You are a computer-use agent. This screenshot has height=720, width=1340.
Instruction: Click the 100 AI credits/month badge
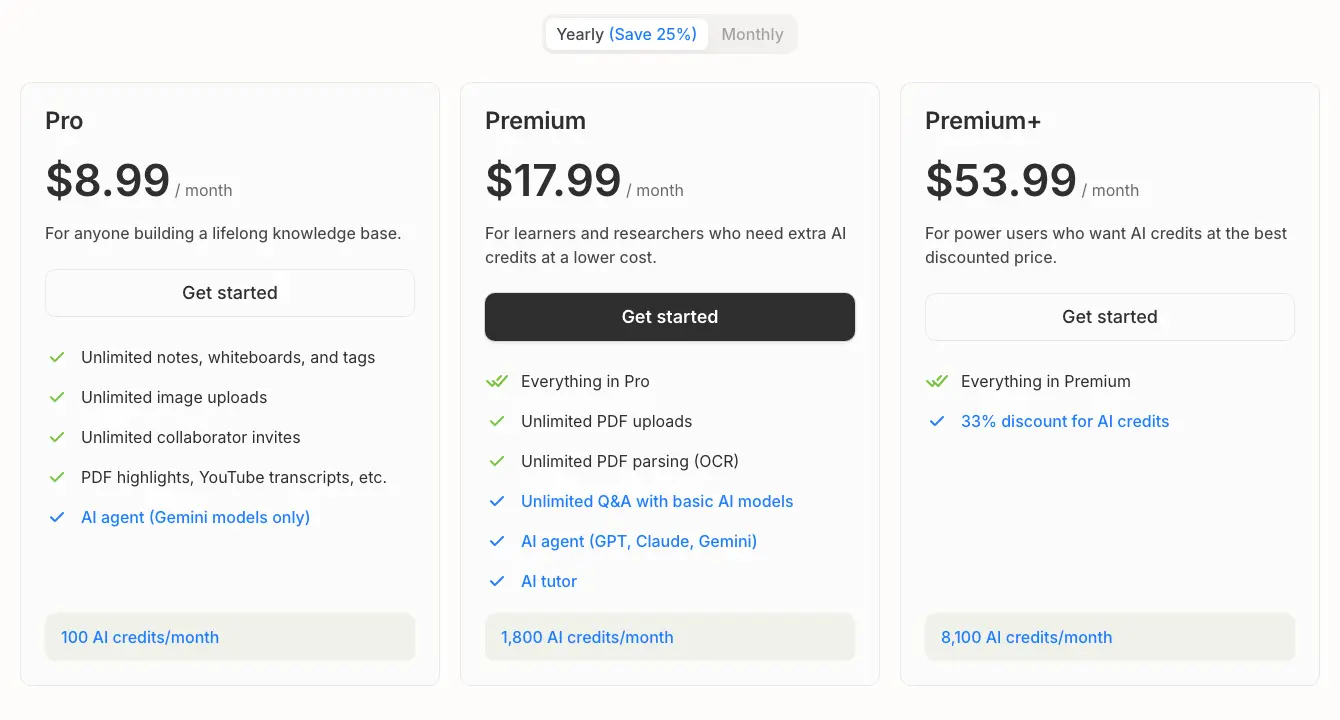(x=230, y=637)
